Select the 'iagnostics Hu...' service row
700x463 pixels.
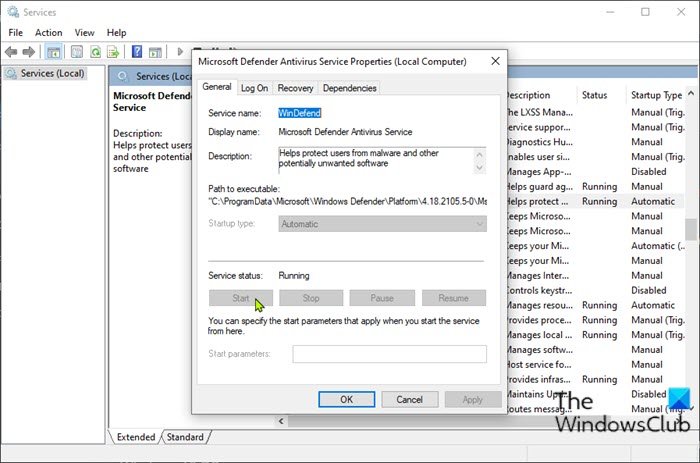(x=595, y=142)
